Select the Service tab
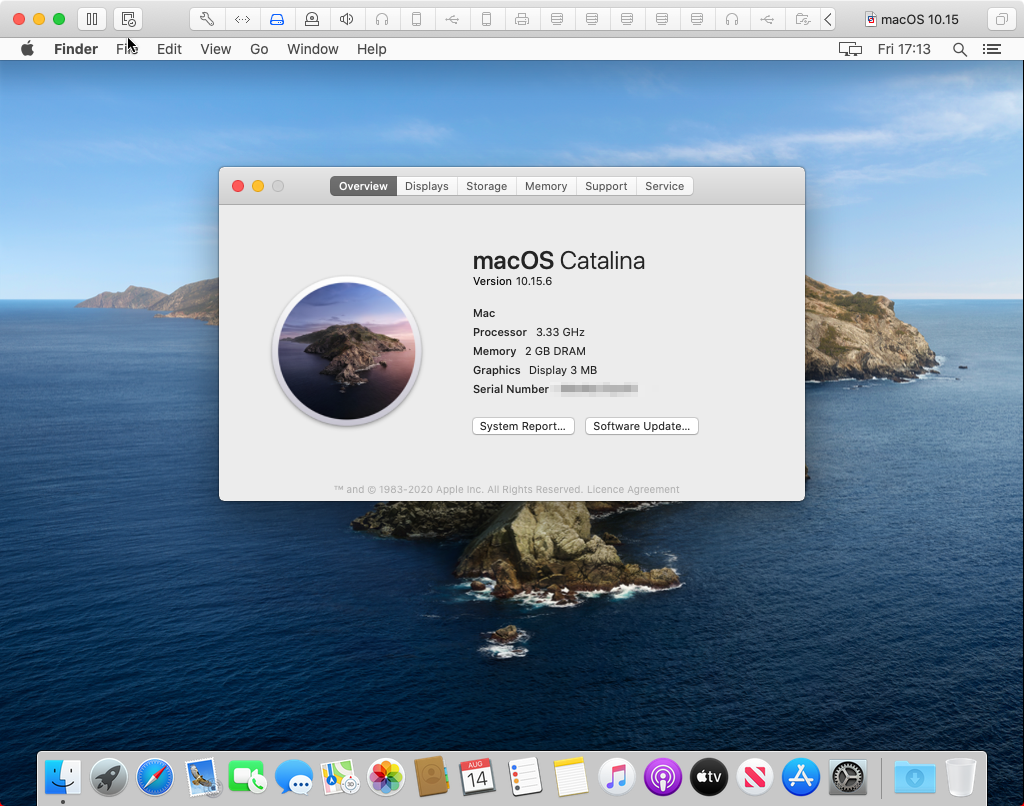Viewport: 1024px width, 806px height. pyautogui.click(x=664, y=185)
